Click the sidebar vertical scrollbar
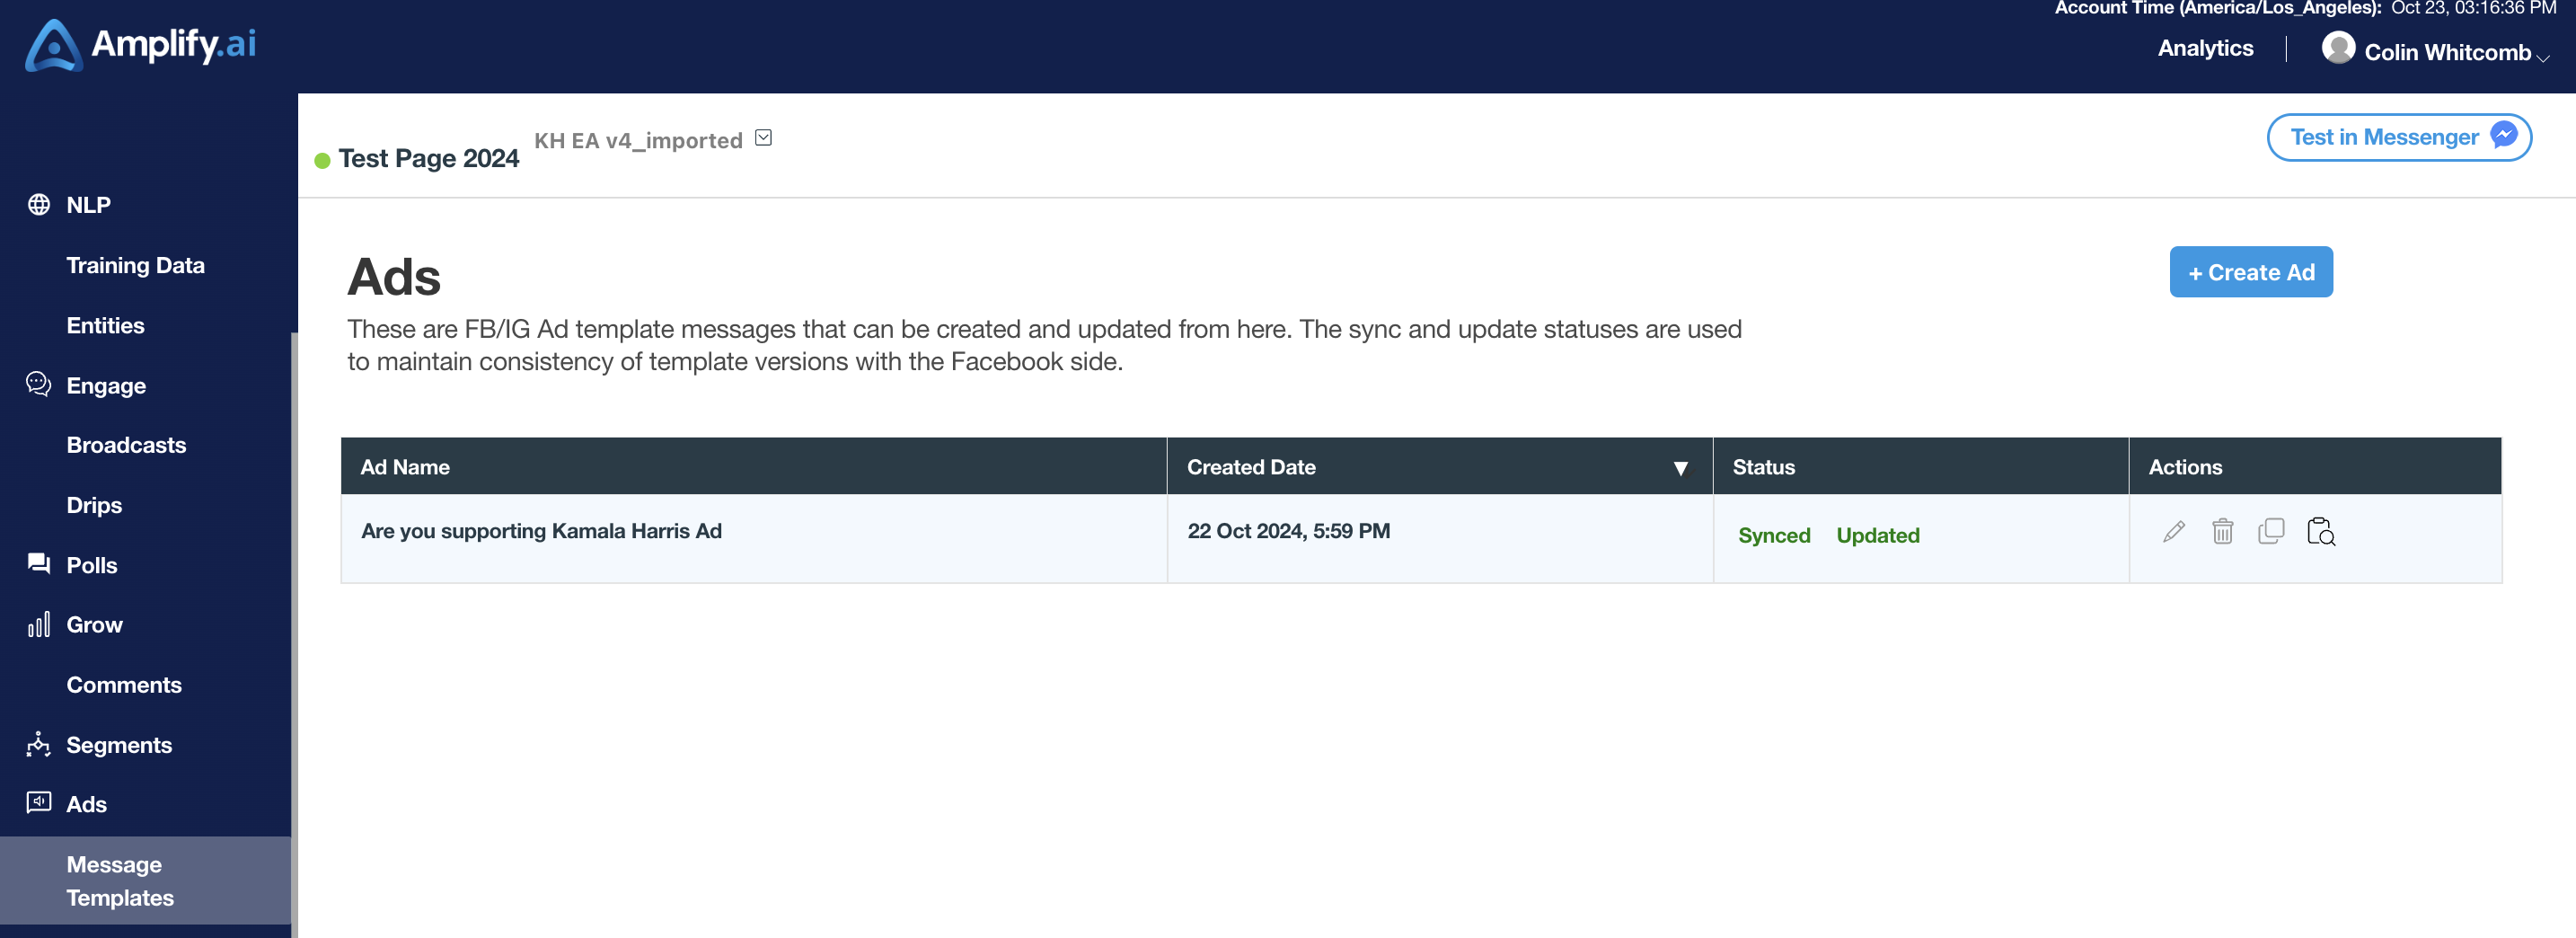This screenshot has height=938, width=2576. [294, 635]
